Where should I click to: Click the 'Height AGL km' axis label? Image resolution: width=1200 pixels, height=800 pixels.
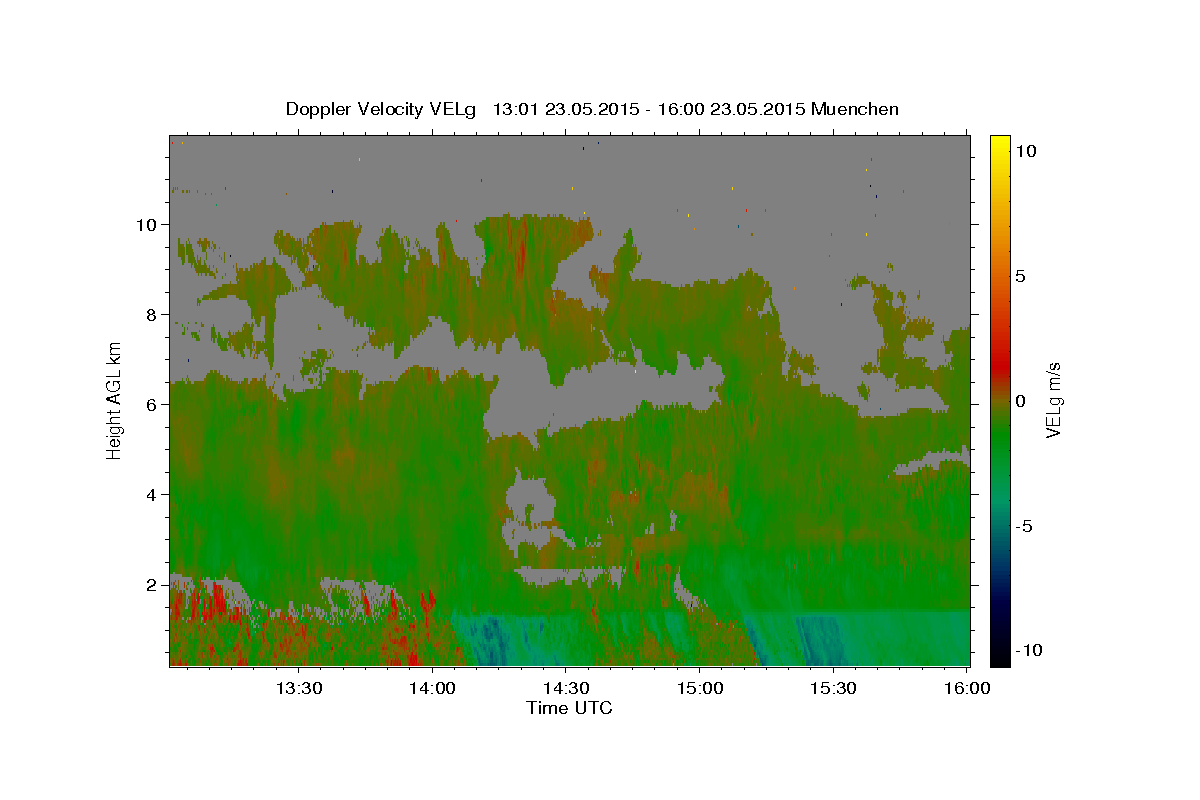coord(114,399)
